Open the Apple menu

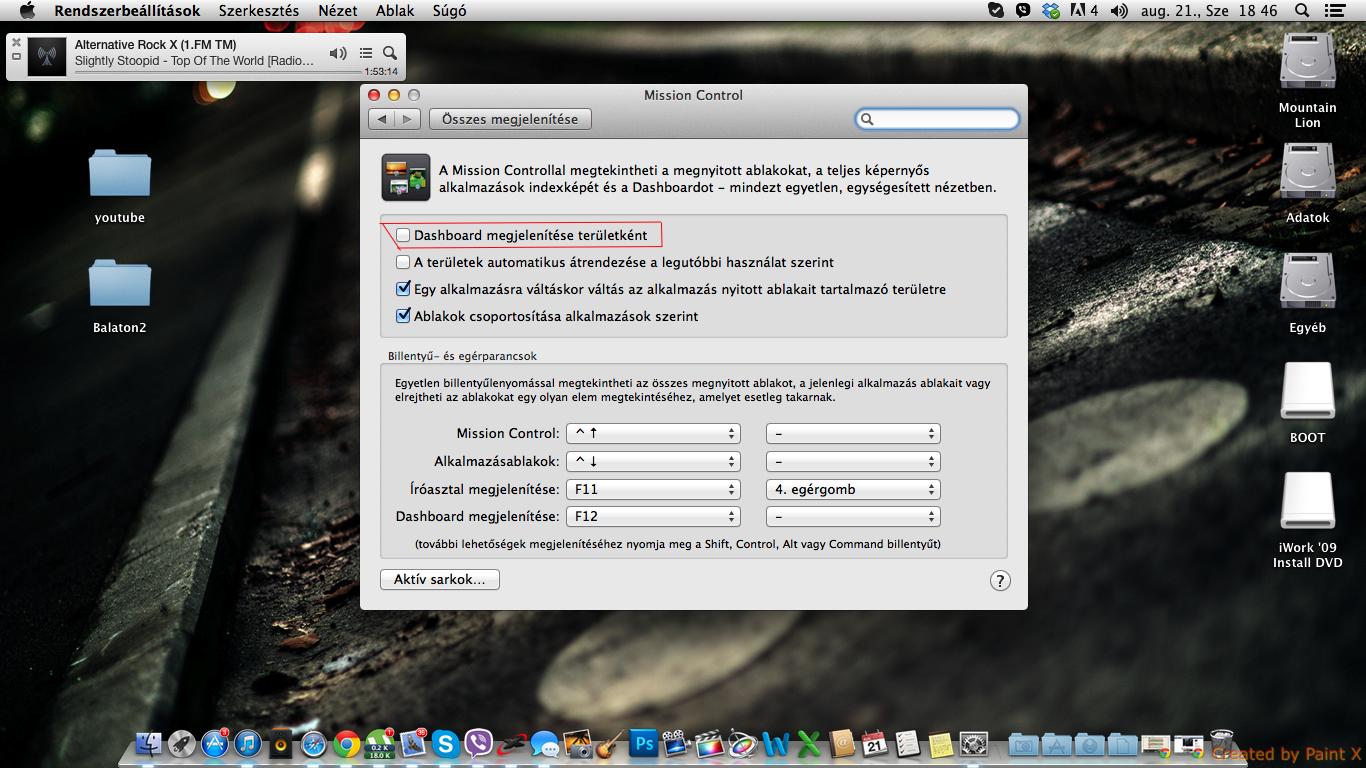(x=27, y=10)
